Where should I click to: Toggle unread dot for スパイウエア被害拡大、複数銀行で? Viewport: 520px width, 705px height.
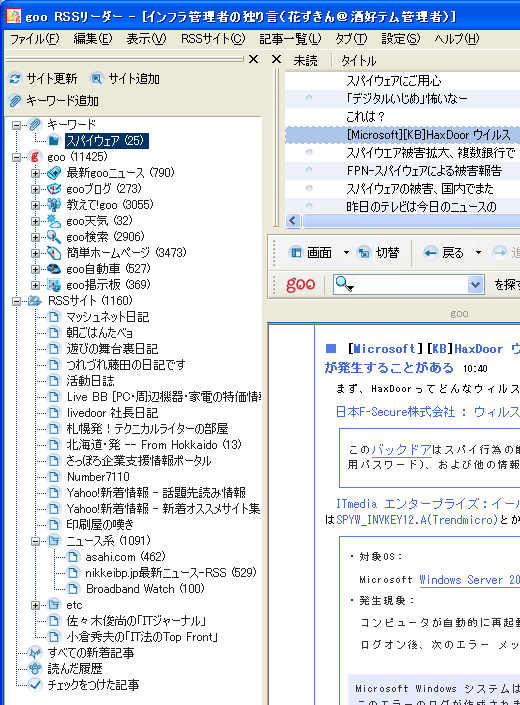[x=309, y=152]
